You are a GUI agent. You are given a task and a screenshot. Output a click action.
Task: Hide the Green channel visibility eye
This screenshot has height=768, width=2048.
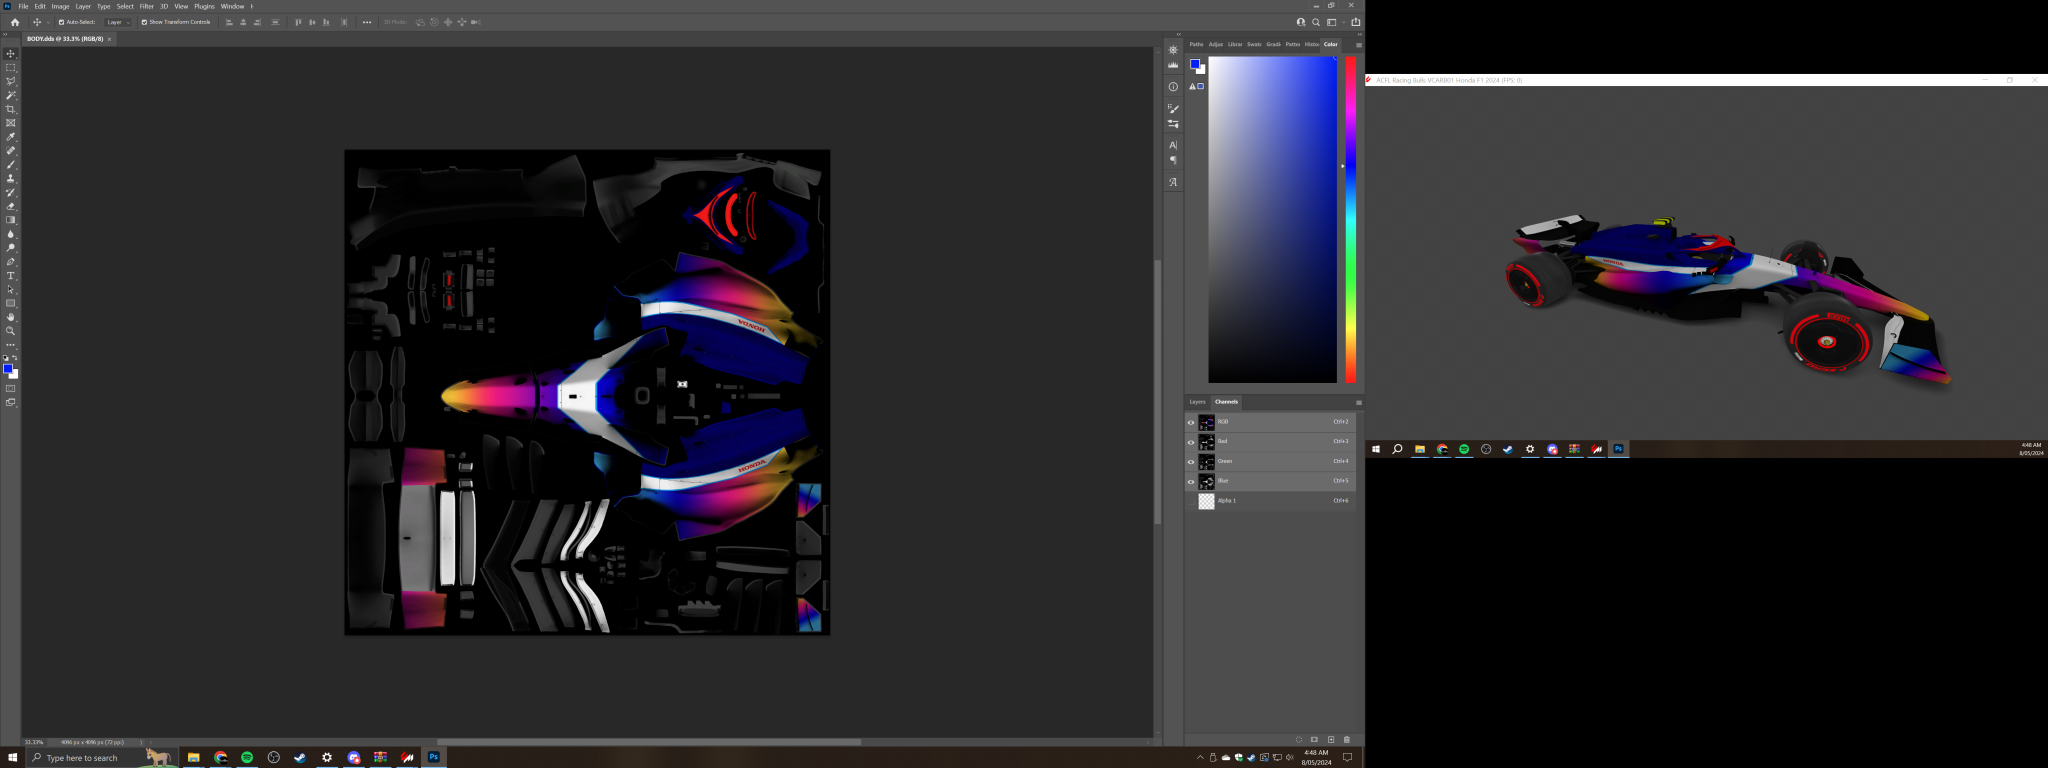pos(1191,462)
